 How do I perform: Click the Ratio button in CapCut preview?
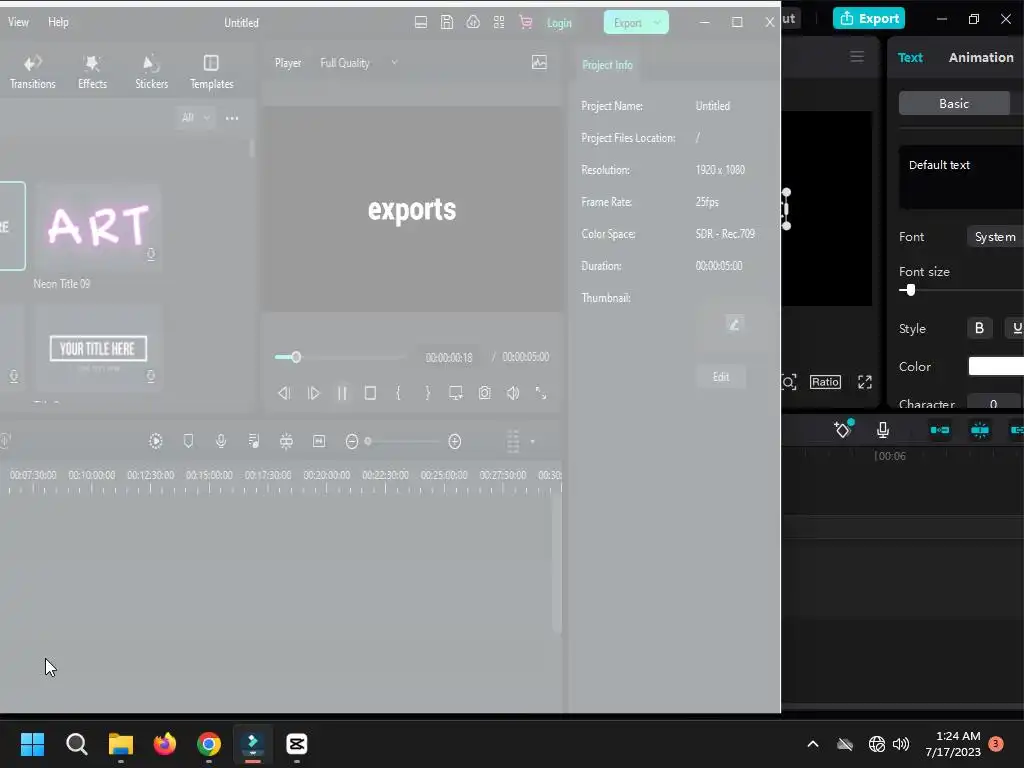[x=825, y=382]
